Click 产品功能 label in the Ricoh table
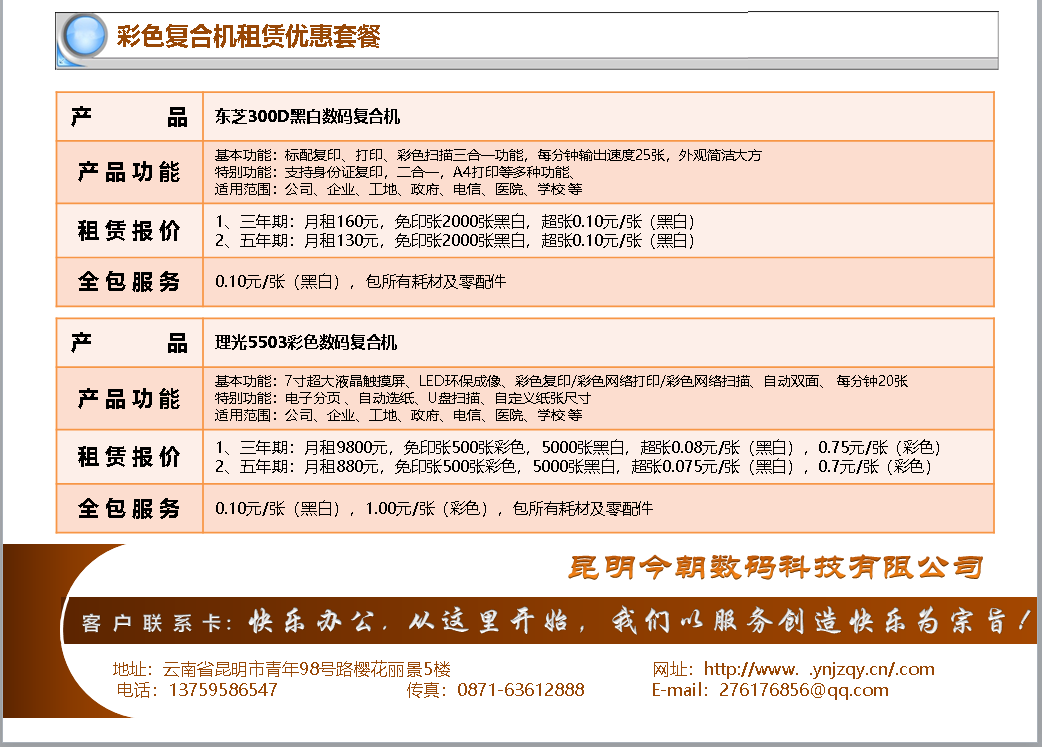Viewport: 1042px width, 747px height. pyautogui.click(x=130, y=399)
